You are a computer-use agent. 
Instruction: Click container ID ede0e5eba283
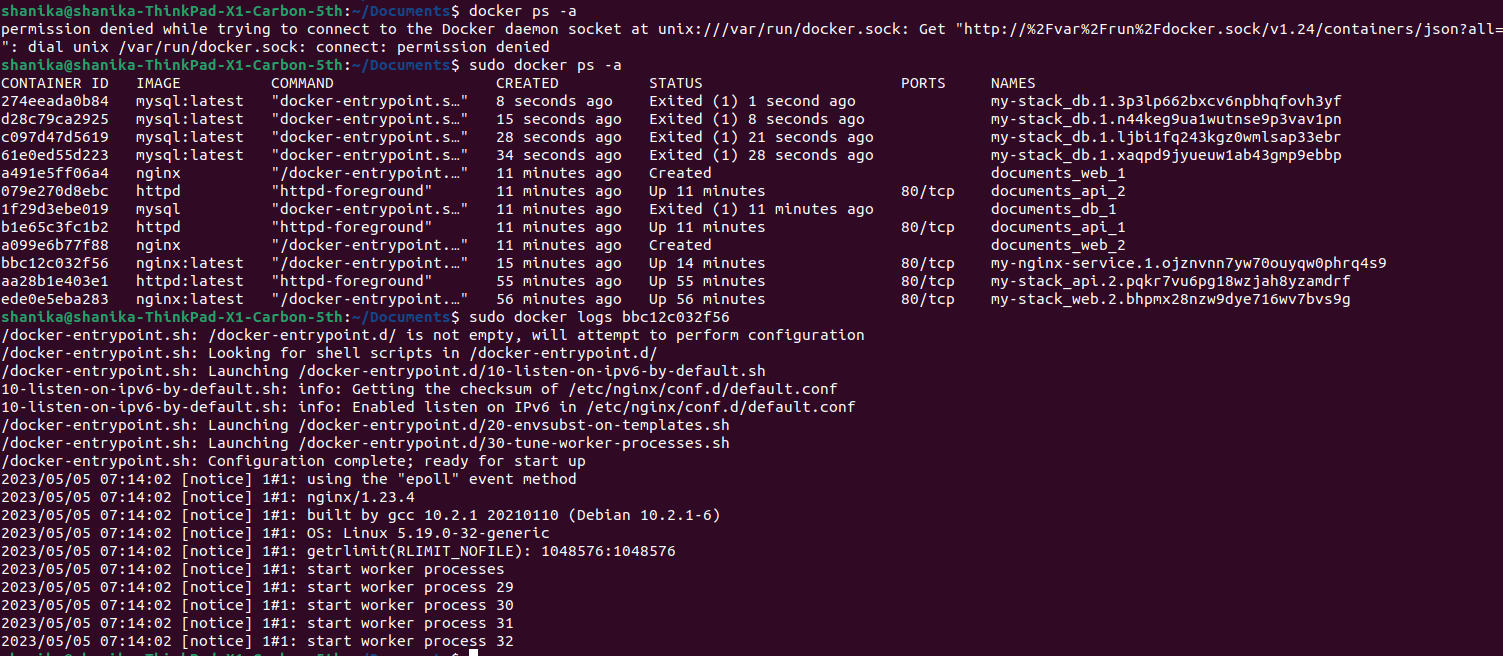point(55,299)
